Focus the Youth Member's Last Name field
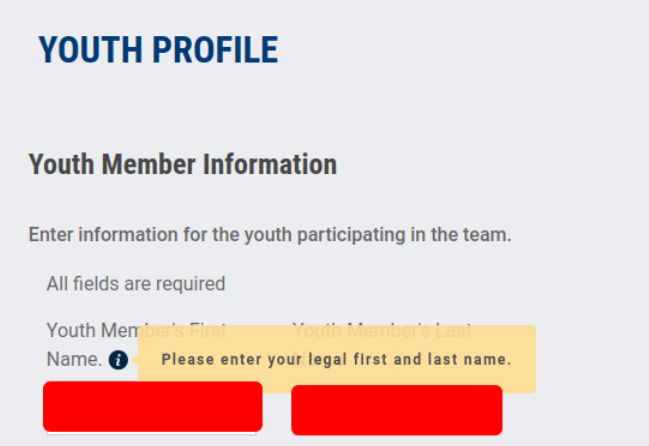Screen dimensions: 649x446 tap(397, 410)
